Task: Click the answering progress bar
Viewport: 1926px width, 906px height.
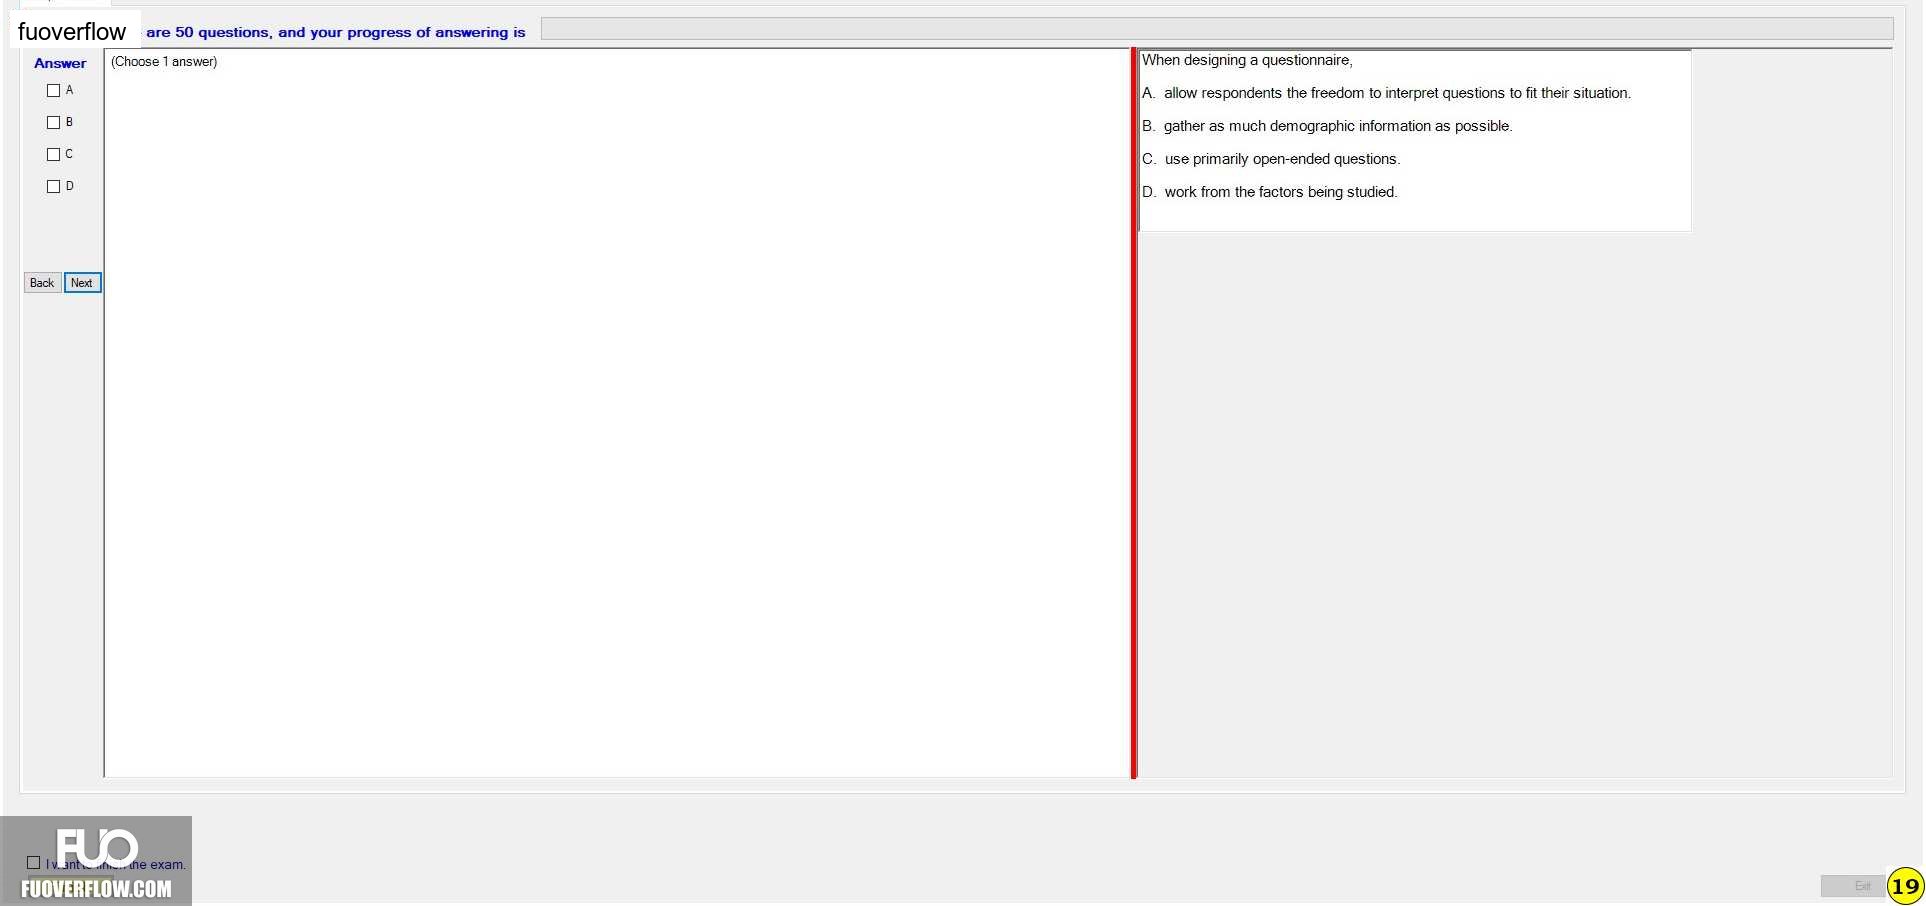Action: [x=1217, y=29]
